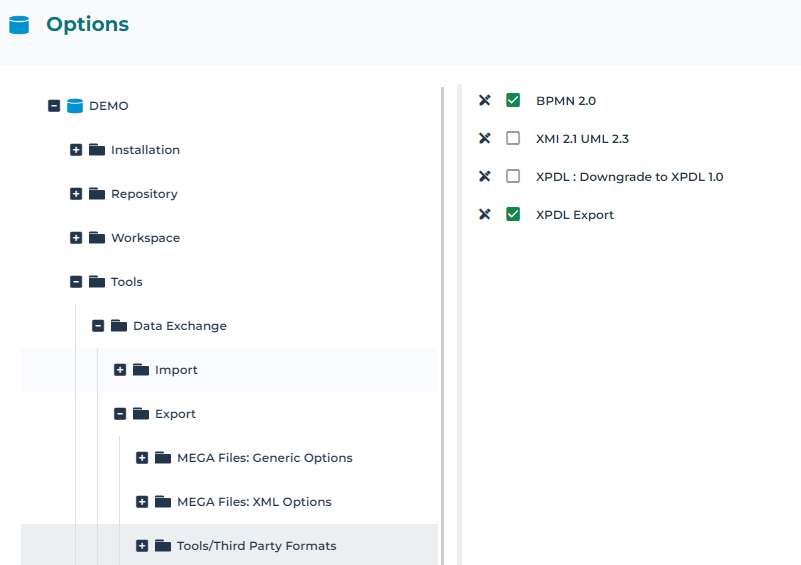801x565 pixels.
Task: Expand the Import node
Action: pyautogui.click(x=120, y=370)
